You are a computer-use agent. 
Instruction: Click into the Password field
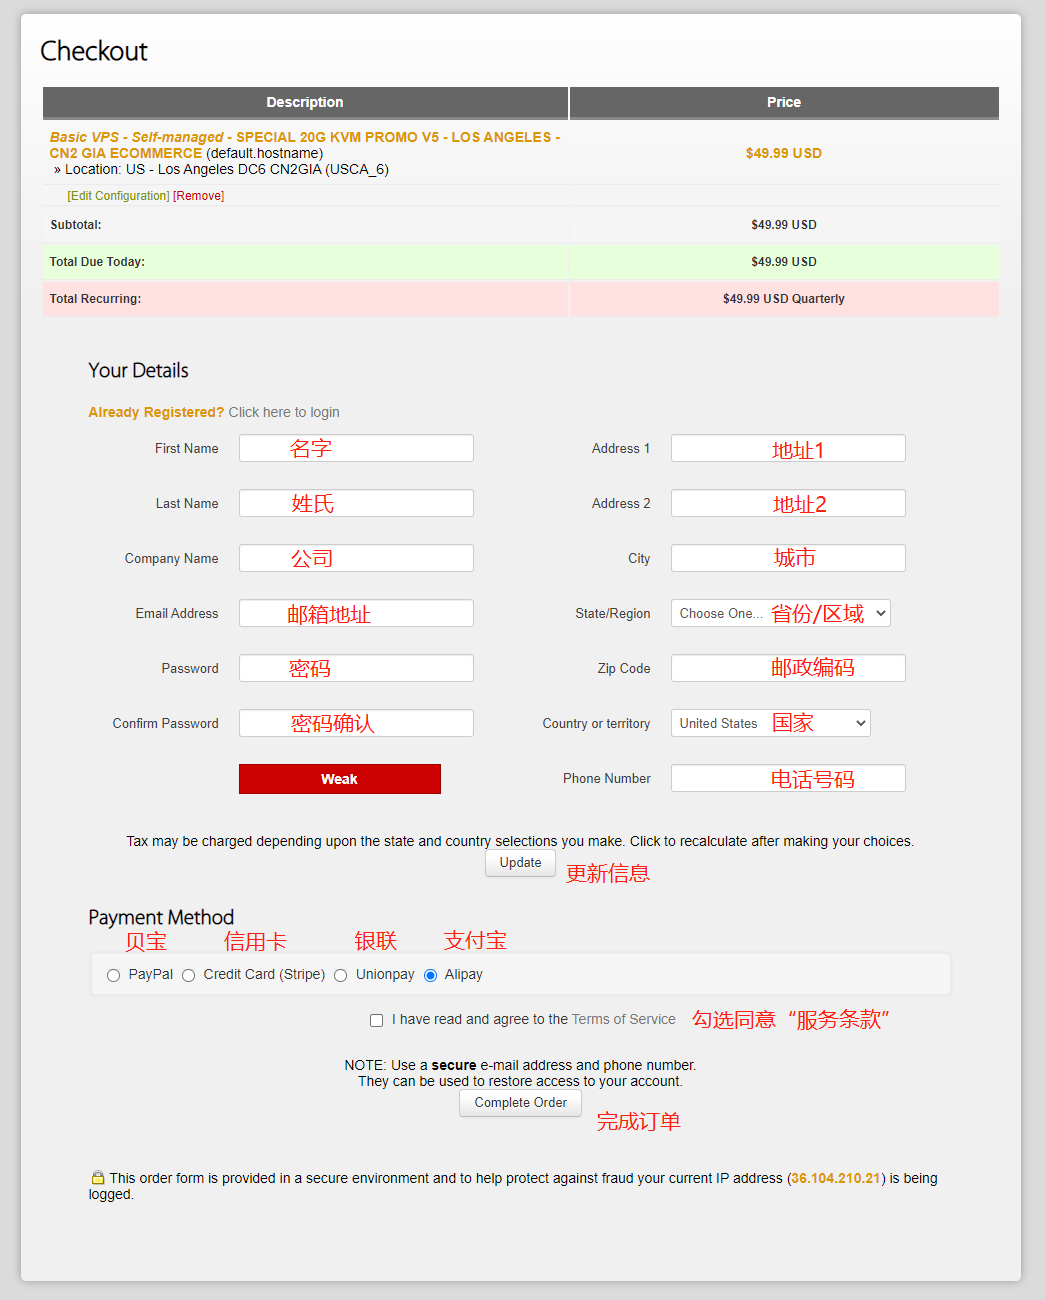coord(356,668)
